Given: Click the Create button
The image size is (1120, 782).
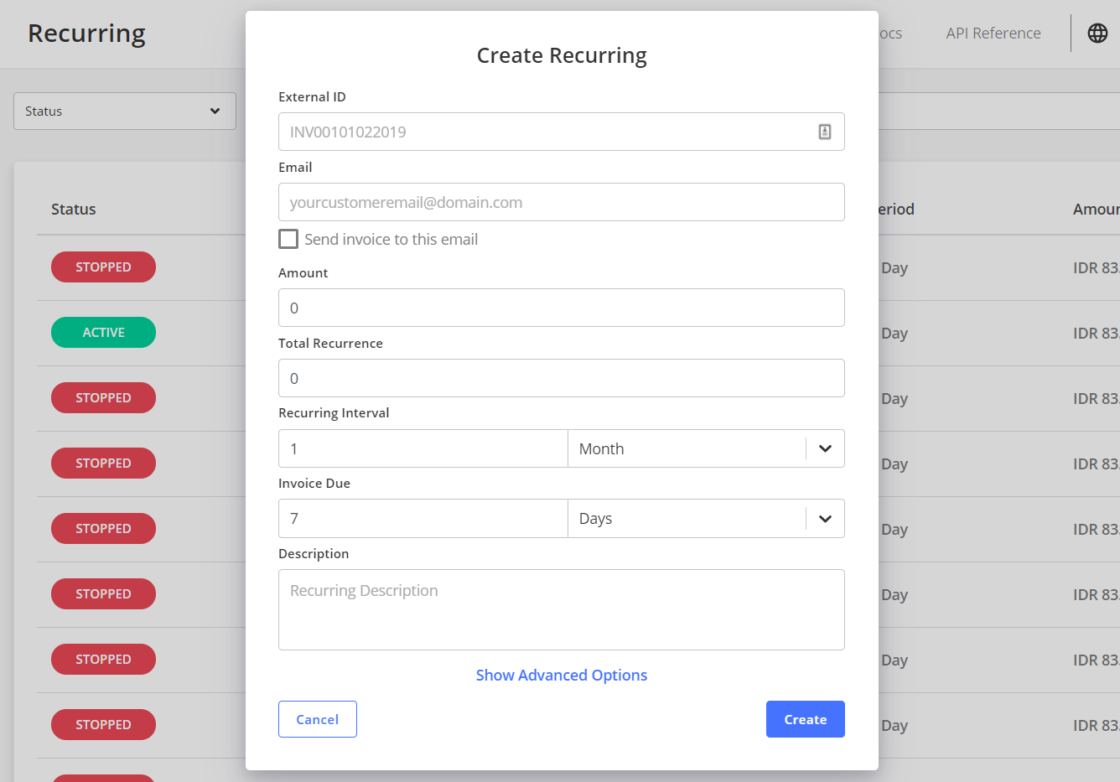Looking at the screenshot, I should pyautogui.click(x=805, y=719).
